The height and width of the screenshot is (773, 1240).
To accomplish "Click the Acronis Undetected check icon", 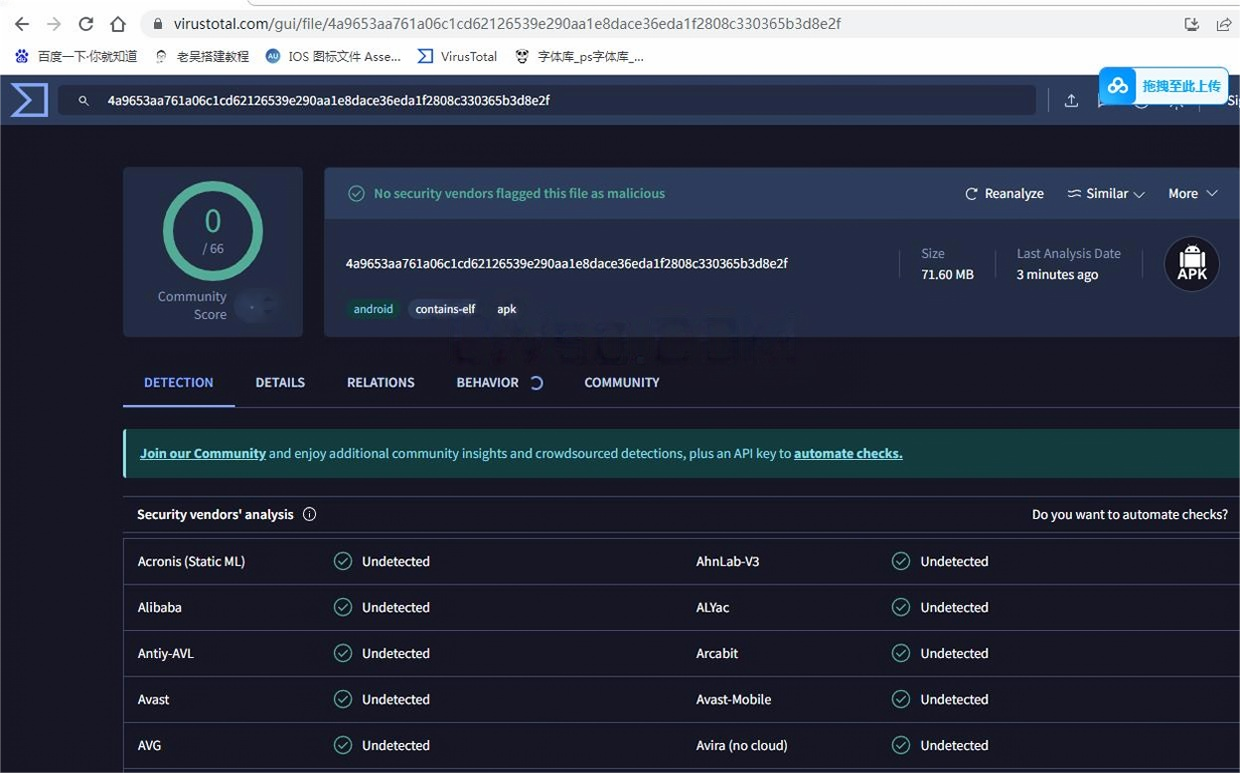I will coord(343,561).
